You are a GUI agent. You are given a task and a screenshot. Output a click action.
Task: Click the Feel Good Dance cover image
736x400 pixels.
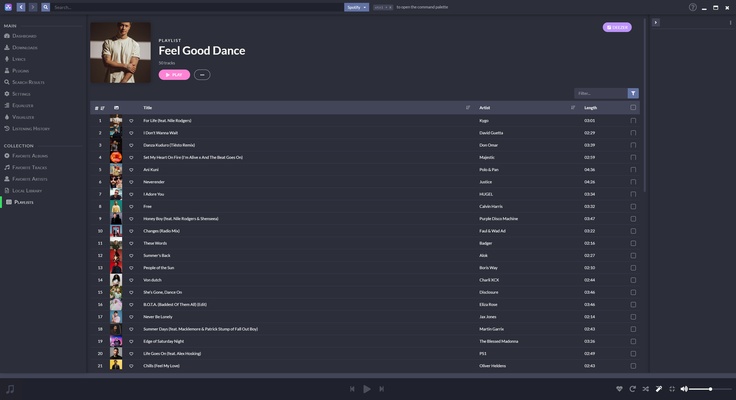(x=121, y=53)
